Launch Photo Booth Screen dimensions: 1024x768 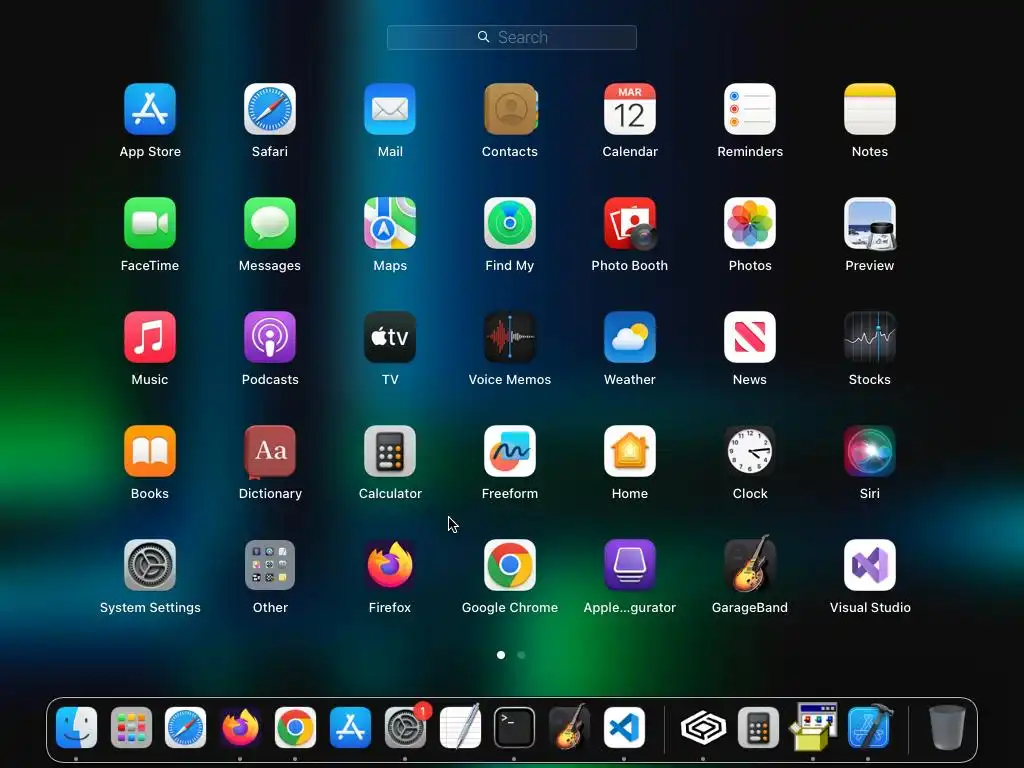click(630, 223)
